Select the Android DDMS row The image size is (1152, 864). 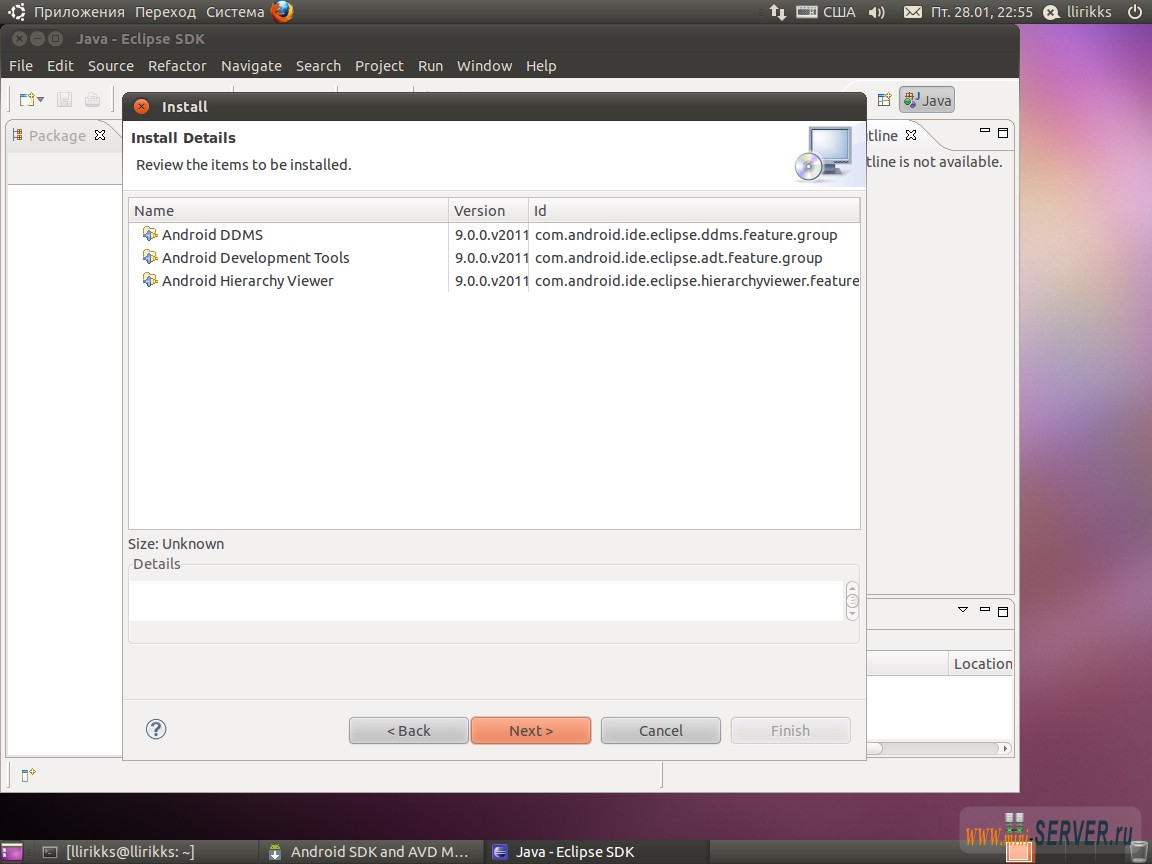coord(494,234)
